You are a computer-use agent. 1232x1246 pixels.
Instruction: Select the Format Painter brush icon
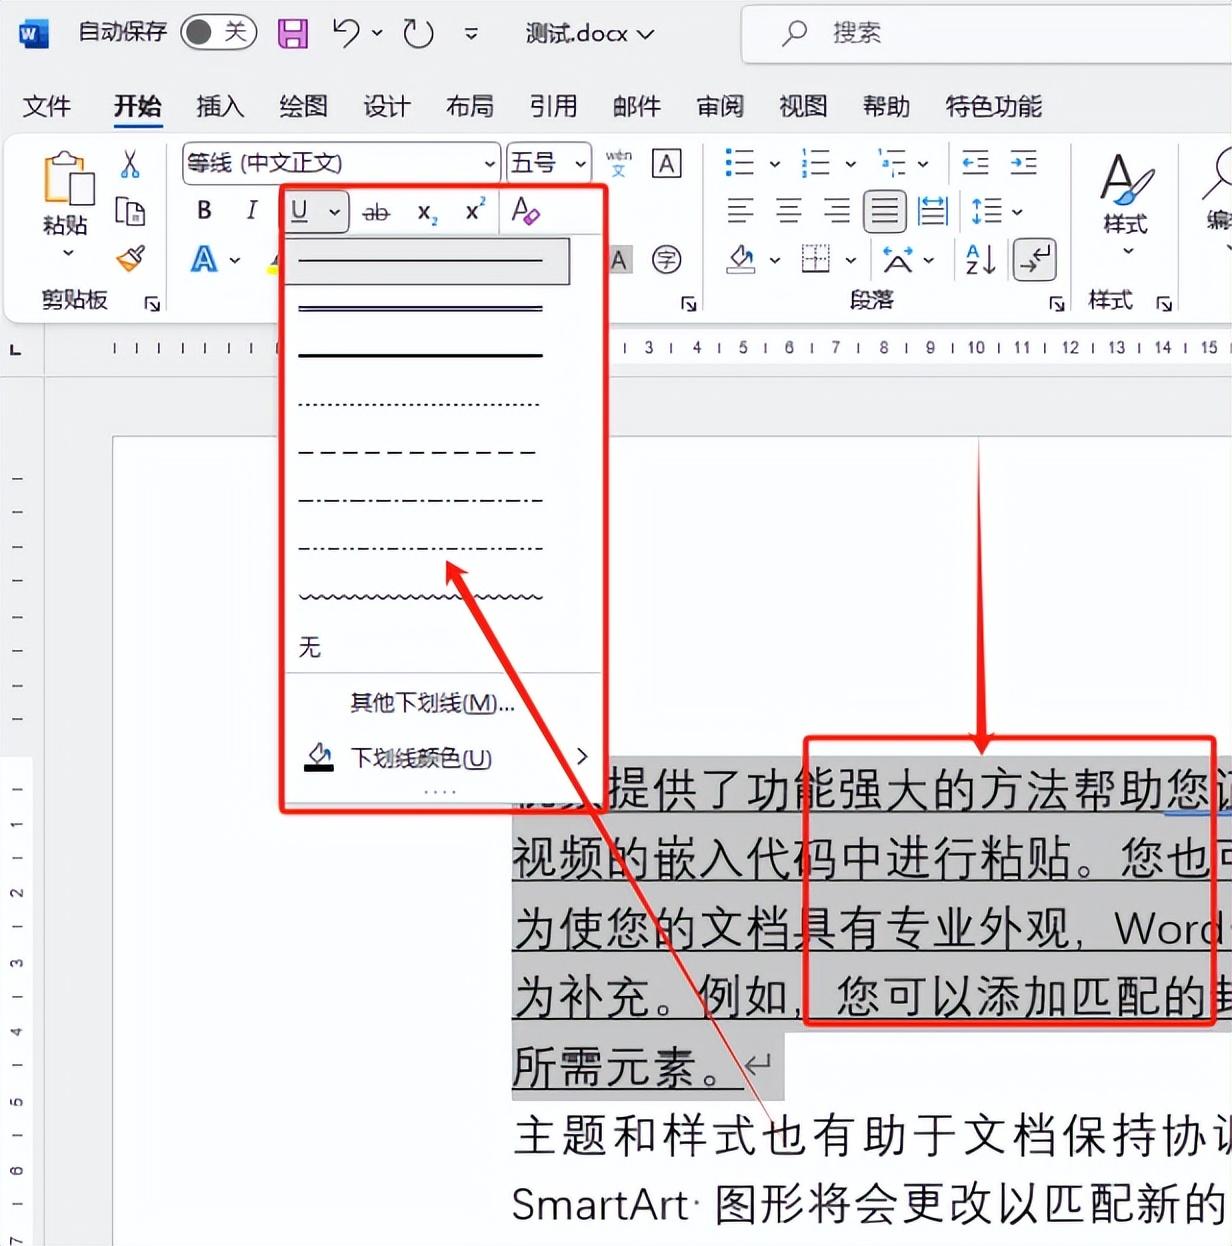point(128,258)
